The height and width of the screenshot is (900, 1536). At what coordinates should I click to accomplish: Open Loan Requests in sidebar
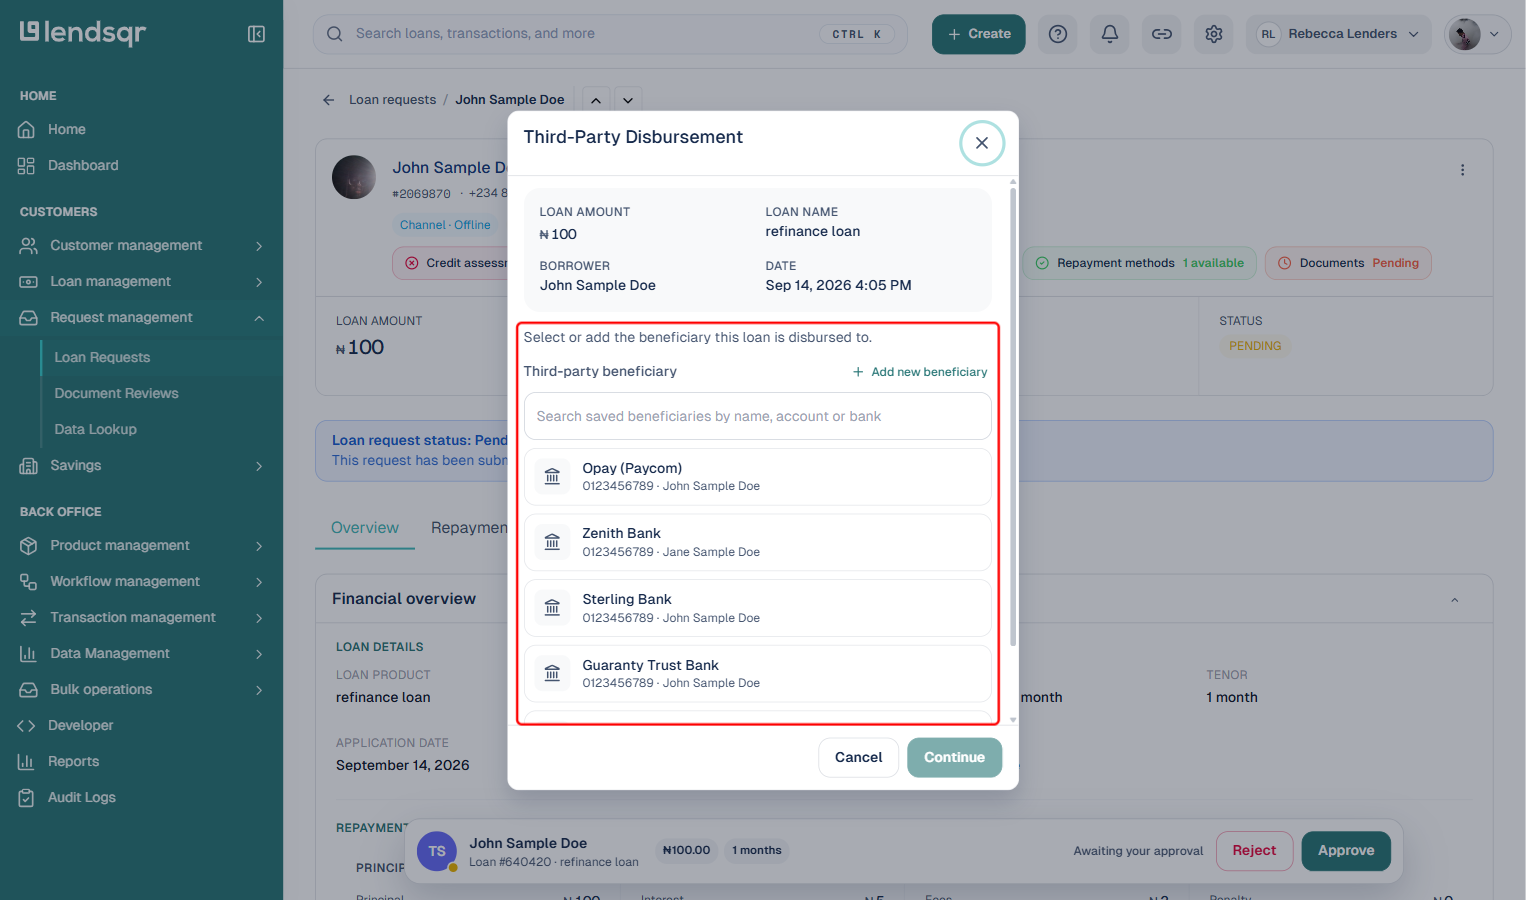pos(102,358)
